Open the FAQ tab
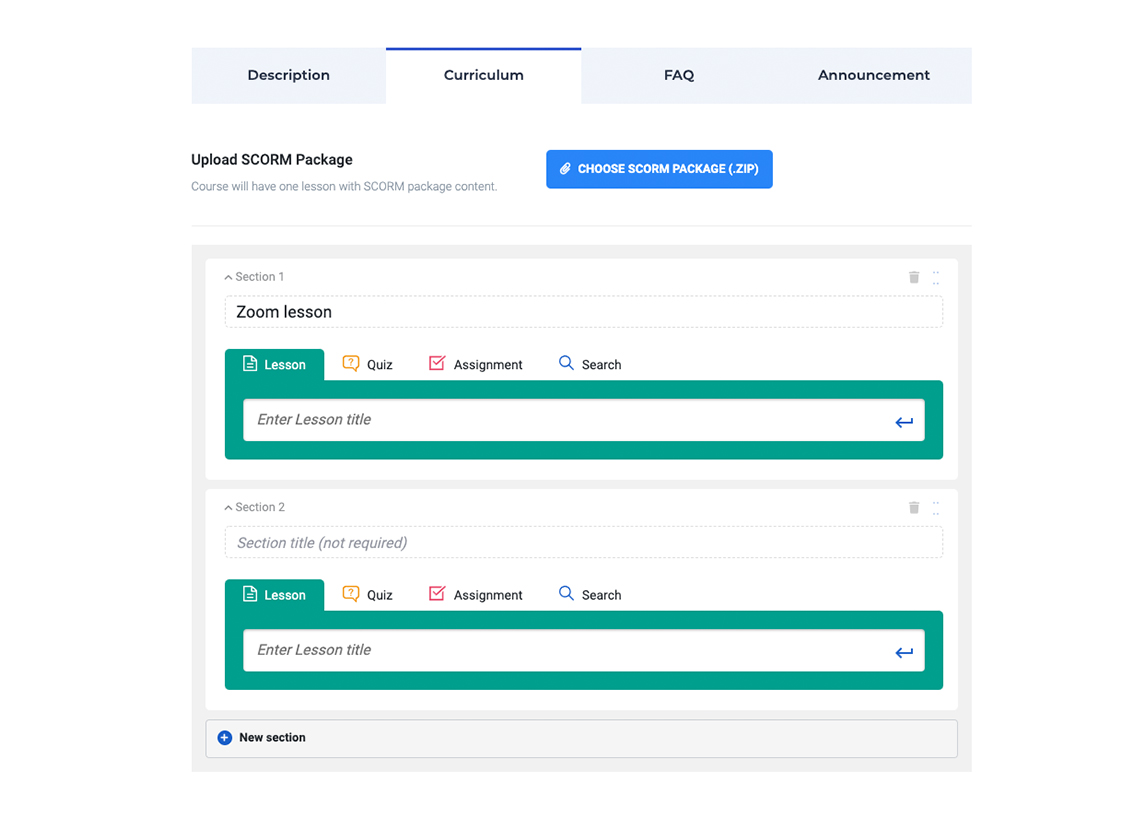The height and width of the screenshot is (814, 1147). tap(678, 76)
